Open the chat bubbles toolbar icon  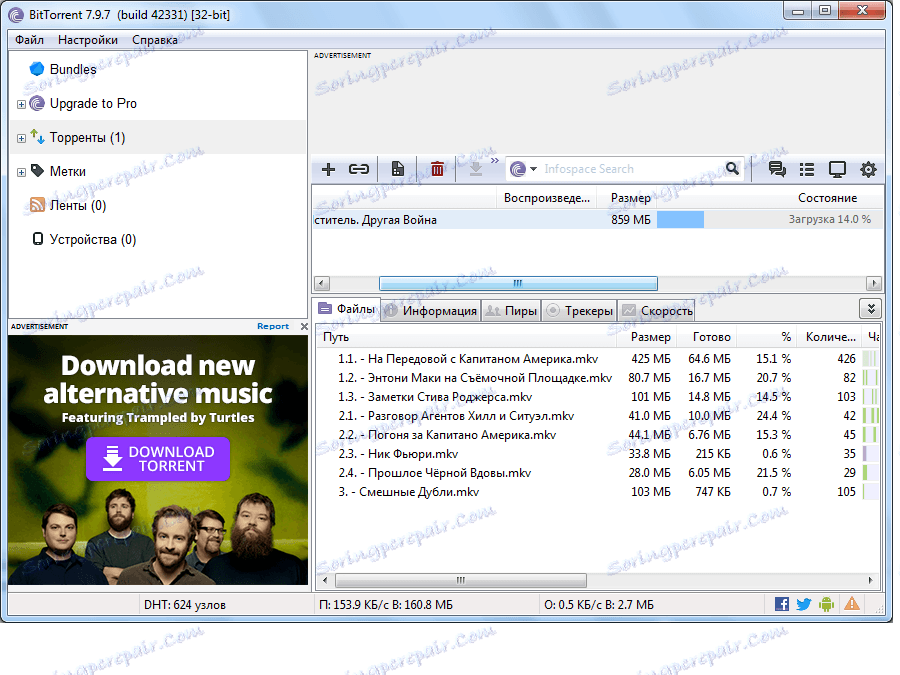coord(777,169)
